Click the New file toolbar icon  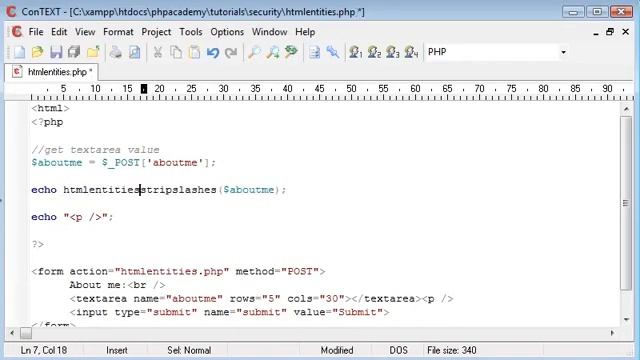[19, 52]
